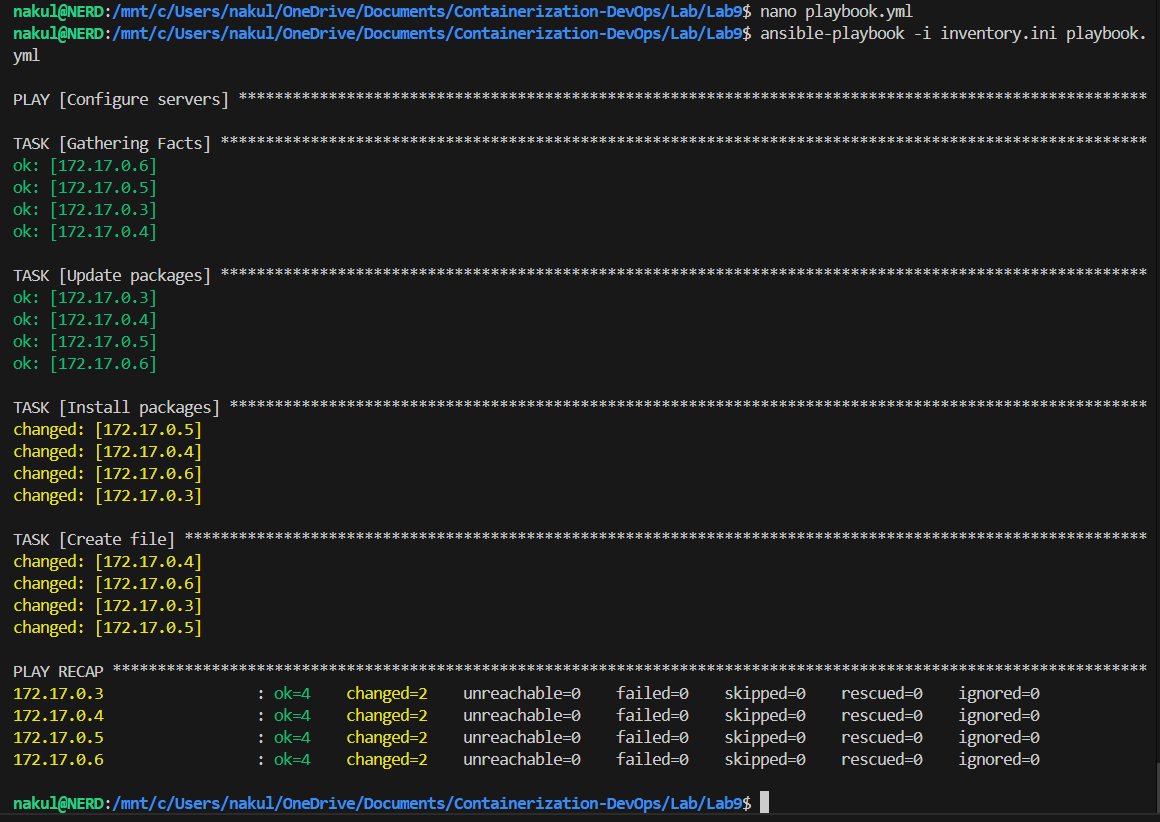Click the 'PLAY [Configure servers]' header
This screenshot has height=822, width=1160.
pos(121,100)
